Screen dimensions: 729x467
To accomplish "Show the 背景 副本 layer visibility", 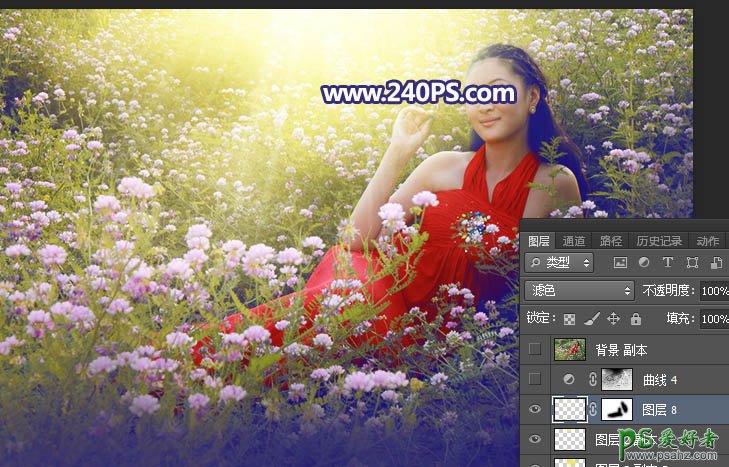I will (536, 350).
